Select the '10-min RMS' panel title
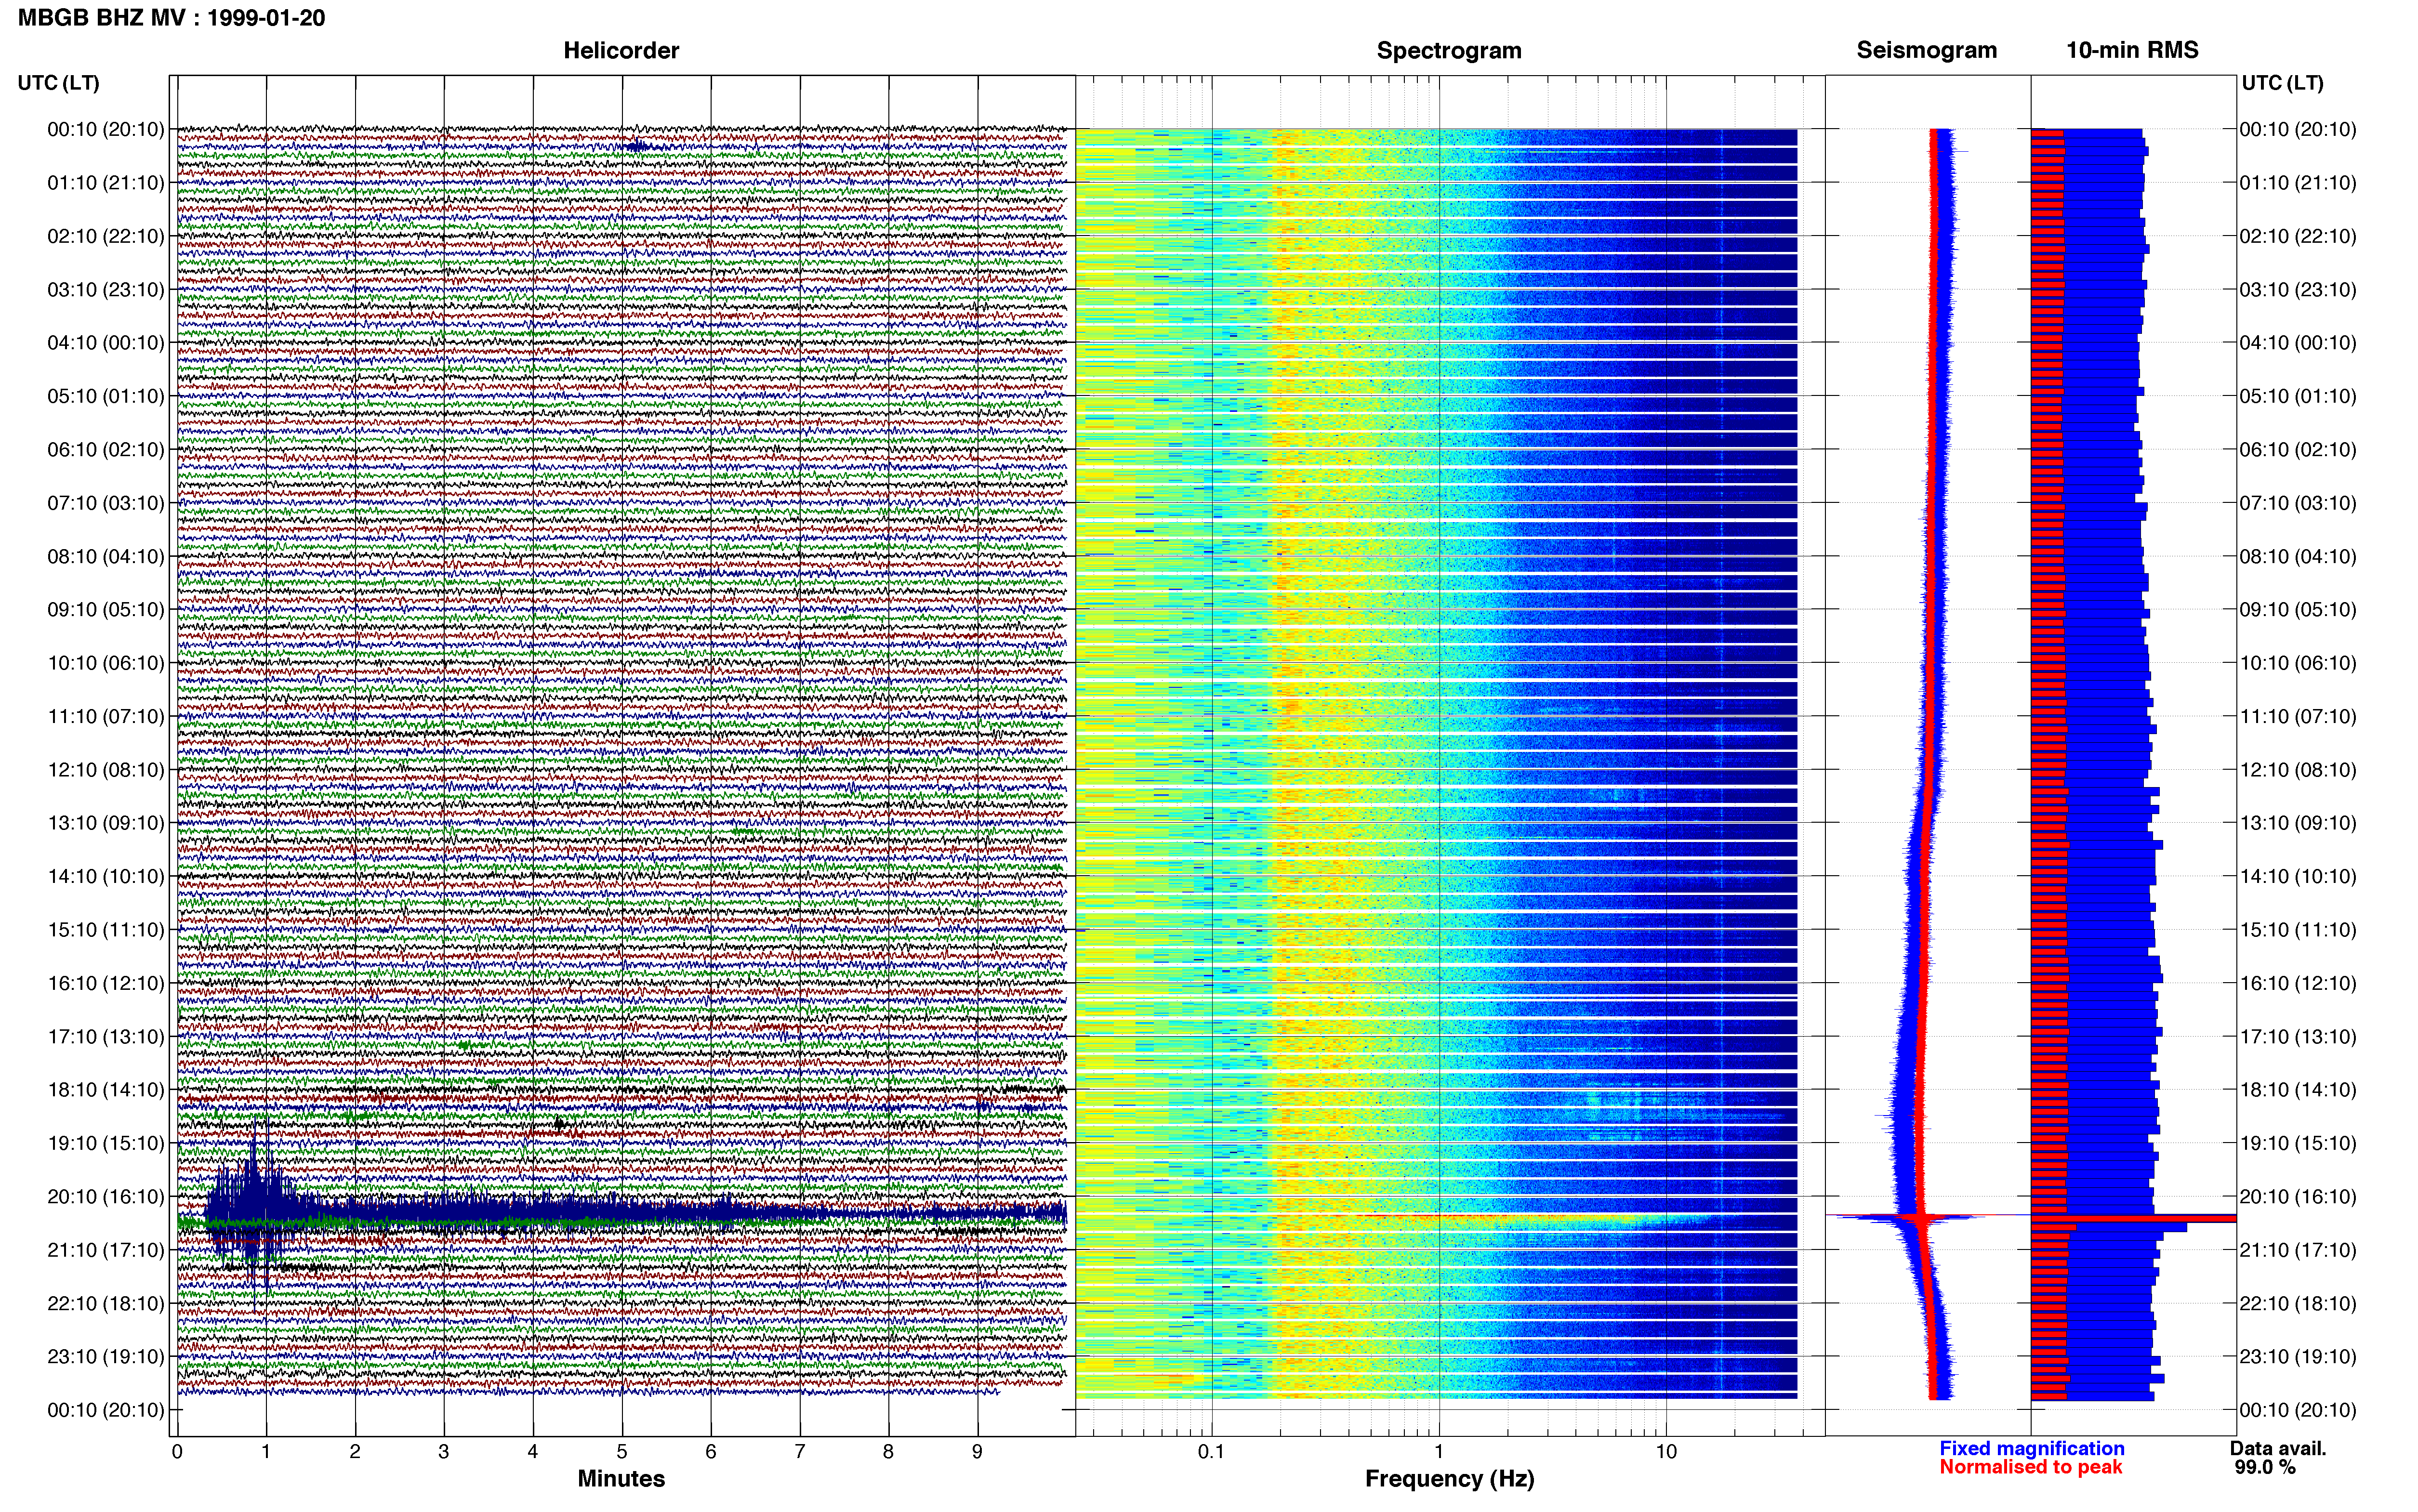The image size is (2418, 1512). coord(2132,50)
